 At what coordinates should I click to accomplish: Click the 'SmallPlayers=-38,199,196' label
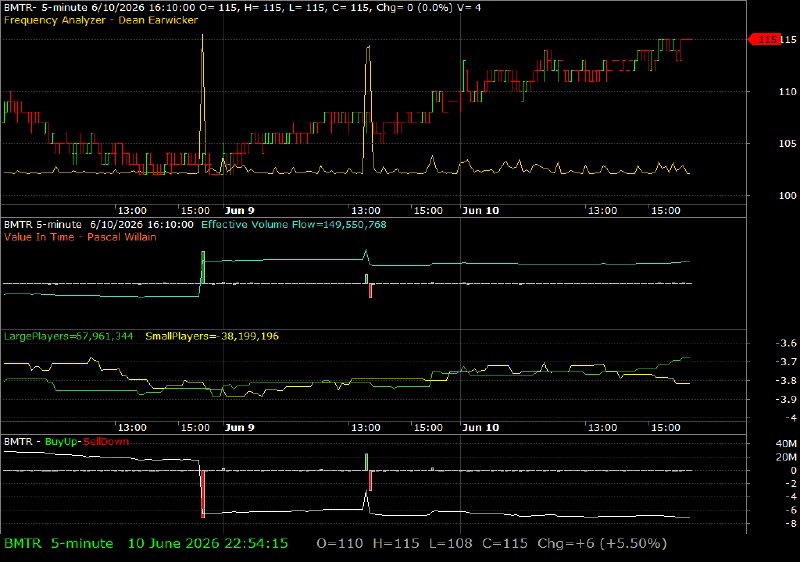tap(212, 337)
